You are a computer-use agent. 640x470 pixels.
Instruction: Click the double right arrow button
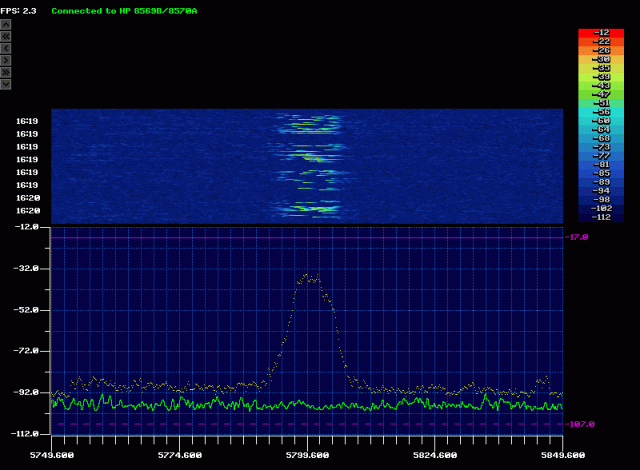(x=6, y=72)
